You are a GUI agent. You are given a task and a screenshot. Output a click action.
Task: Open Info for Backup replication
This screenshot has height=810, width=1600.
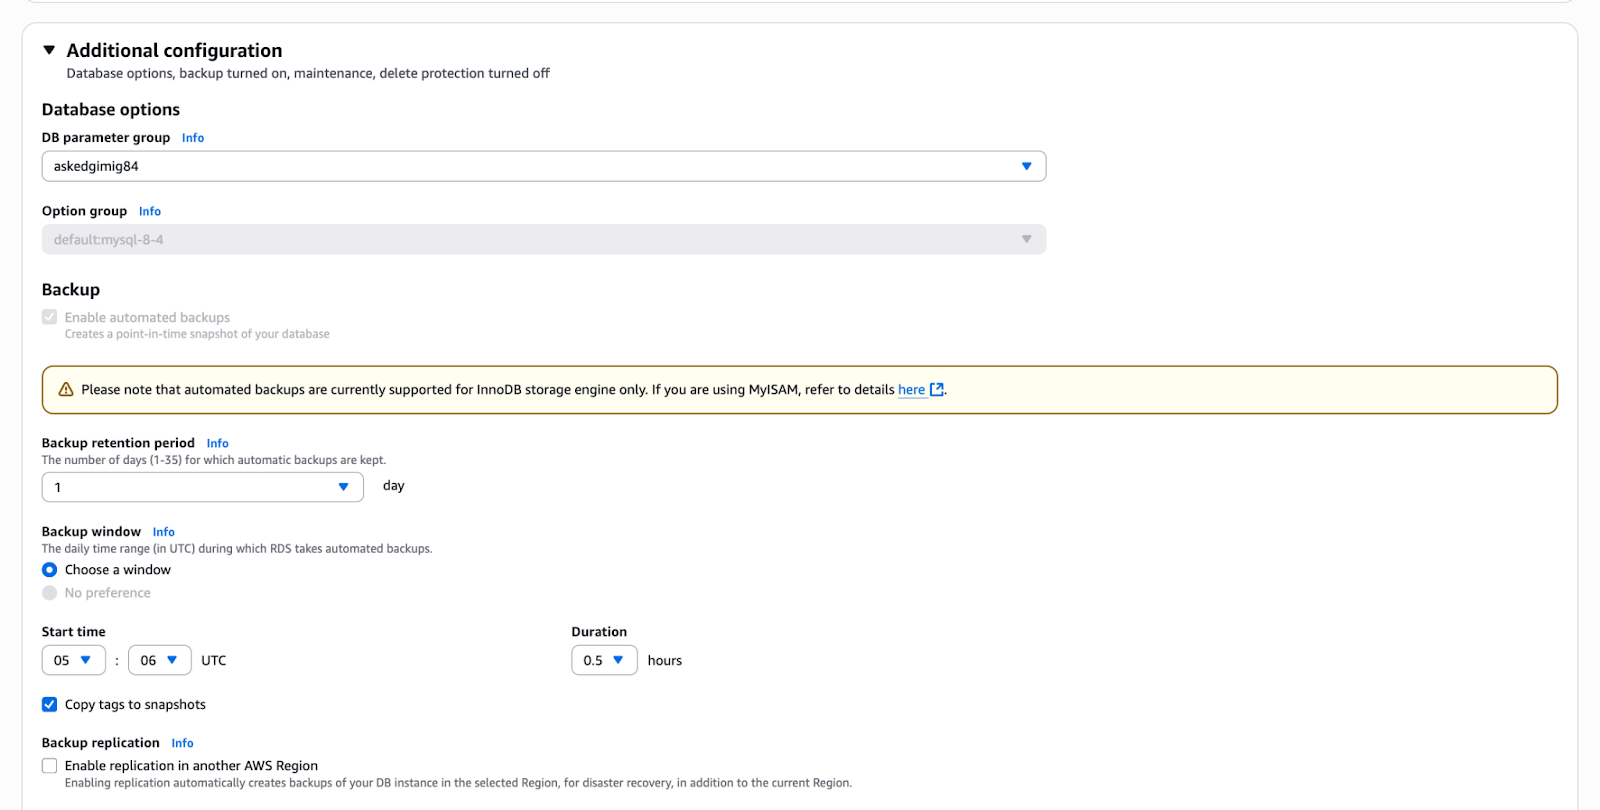click(182, 743)
